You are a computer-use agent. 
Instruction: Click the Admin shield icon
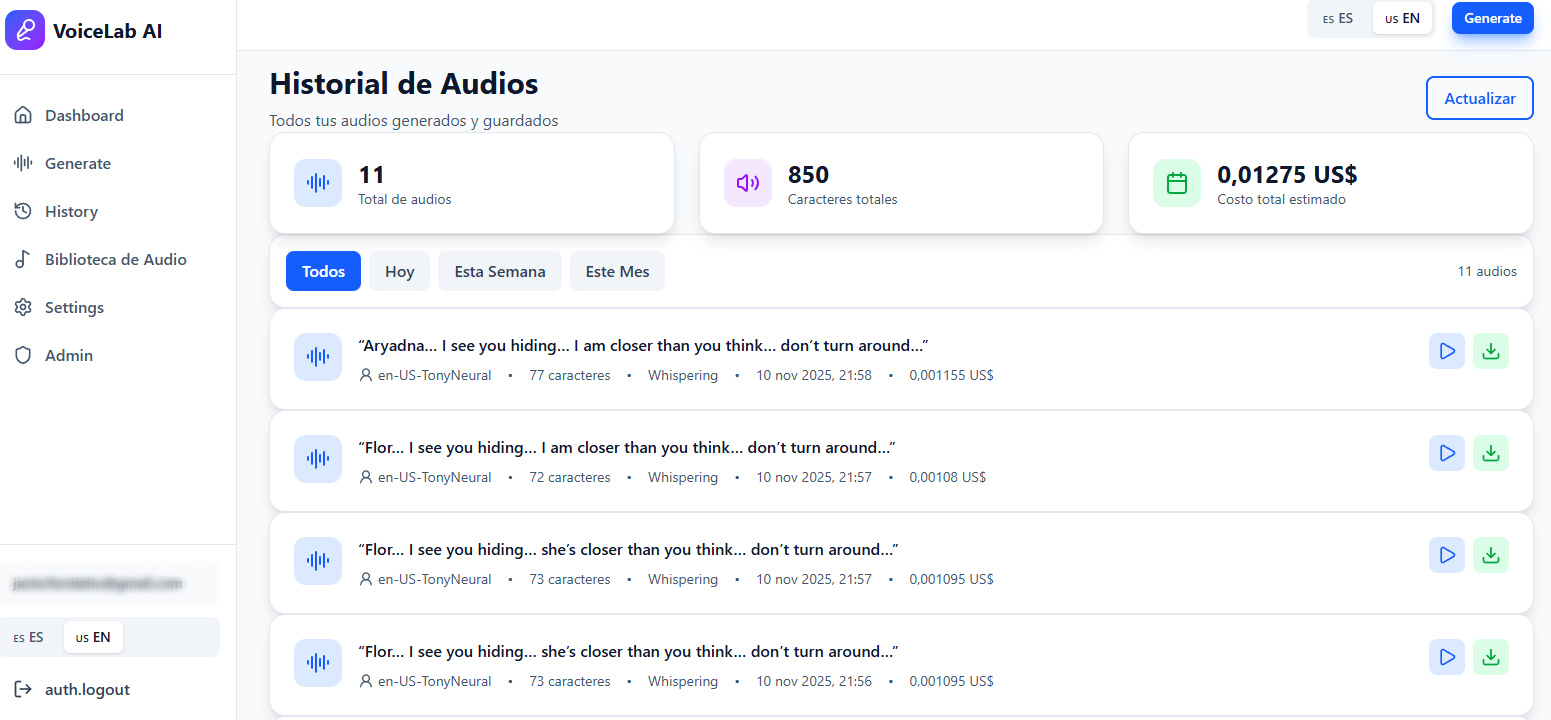pyautogui.click(x=23, y=355)
